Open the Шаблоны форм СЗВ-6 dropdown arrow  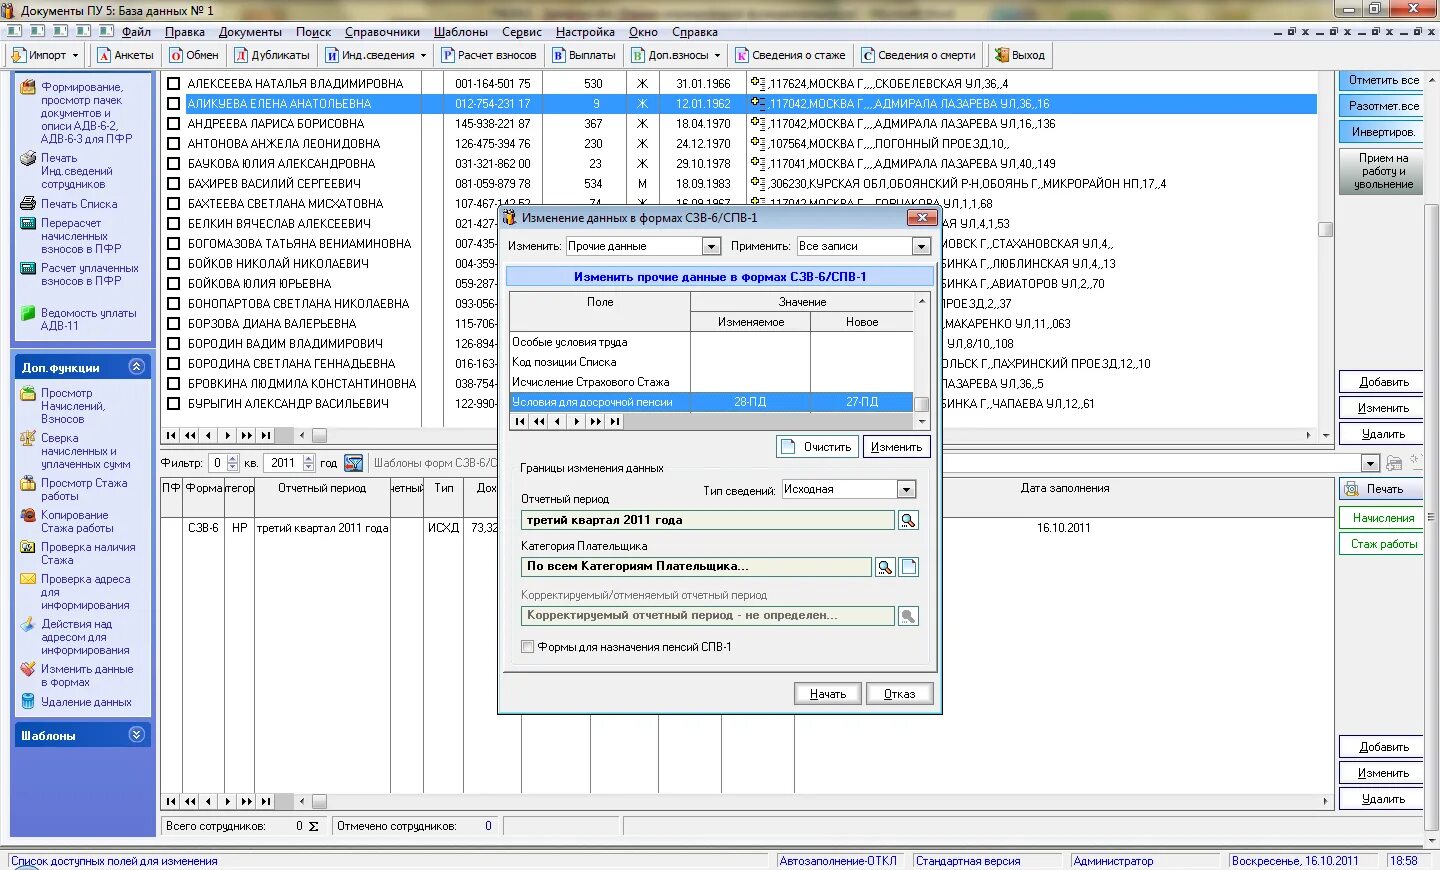coord(1370,463)
